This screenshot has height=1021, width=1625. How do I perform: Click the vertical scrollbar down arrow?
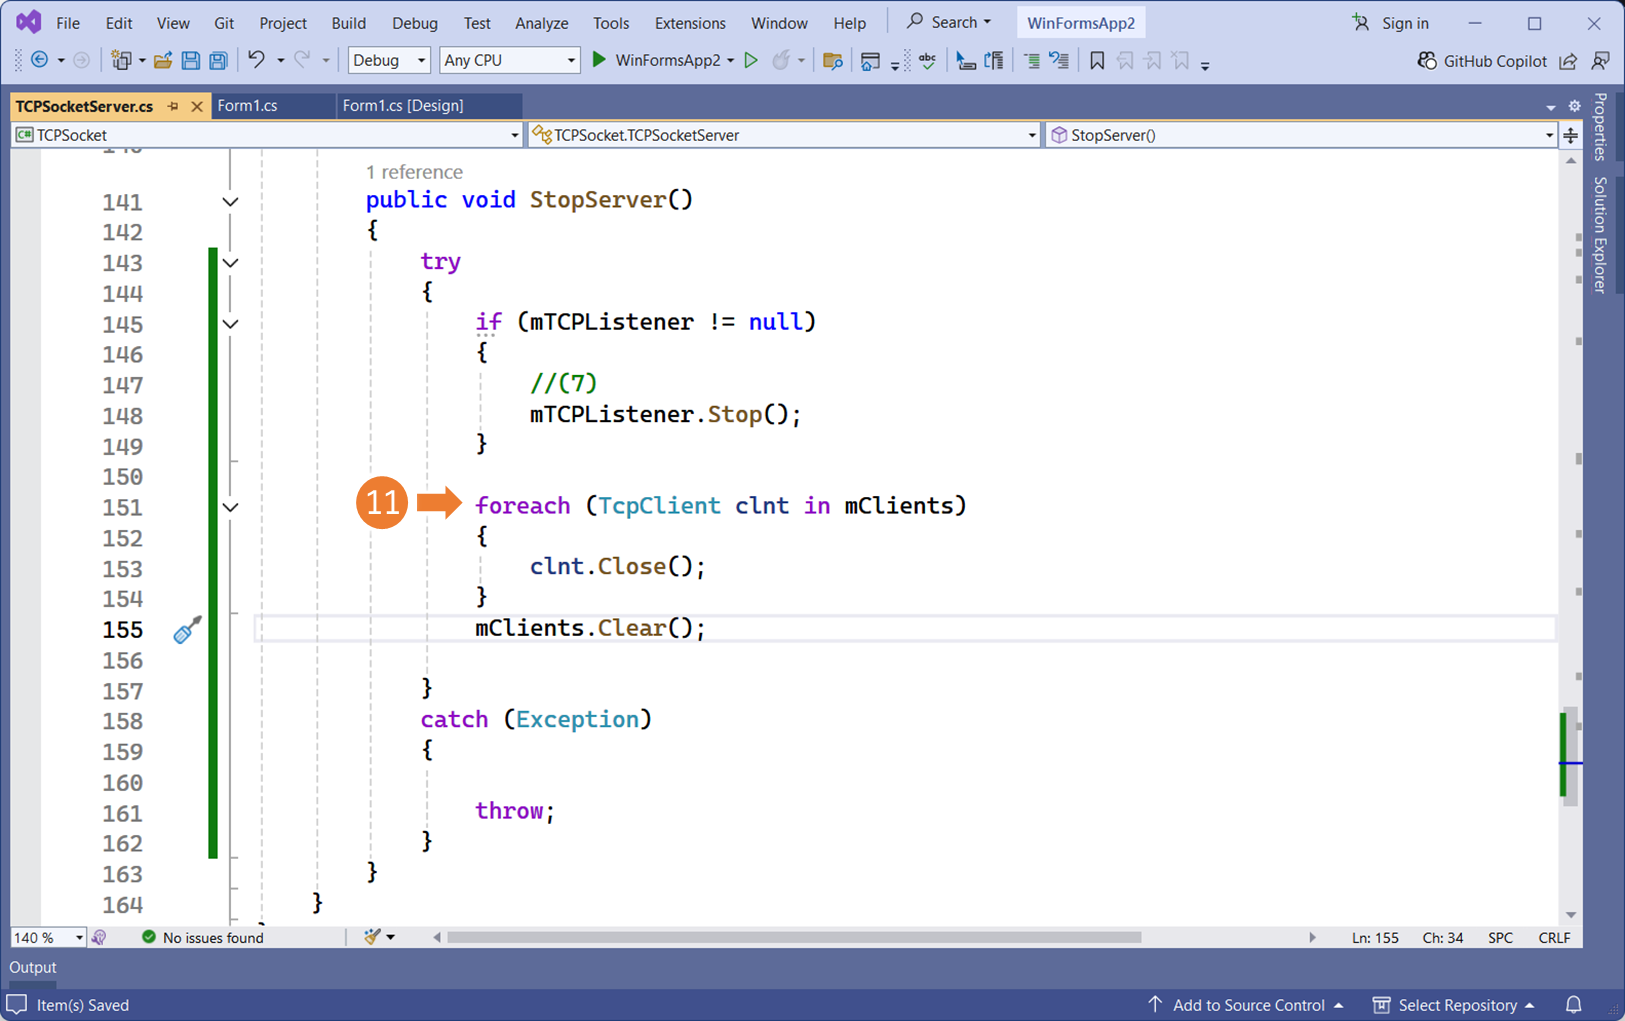click(1571, 915)
